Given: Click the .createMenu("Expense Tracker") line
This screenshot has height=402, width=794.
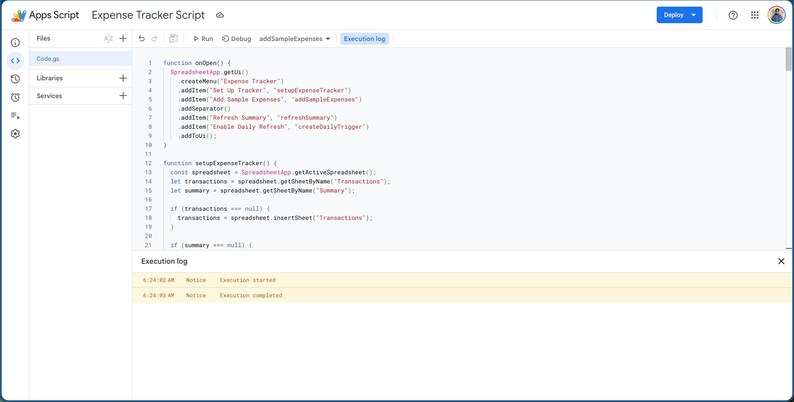Looking at the screenshot, I should (231, 82).
